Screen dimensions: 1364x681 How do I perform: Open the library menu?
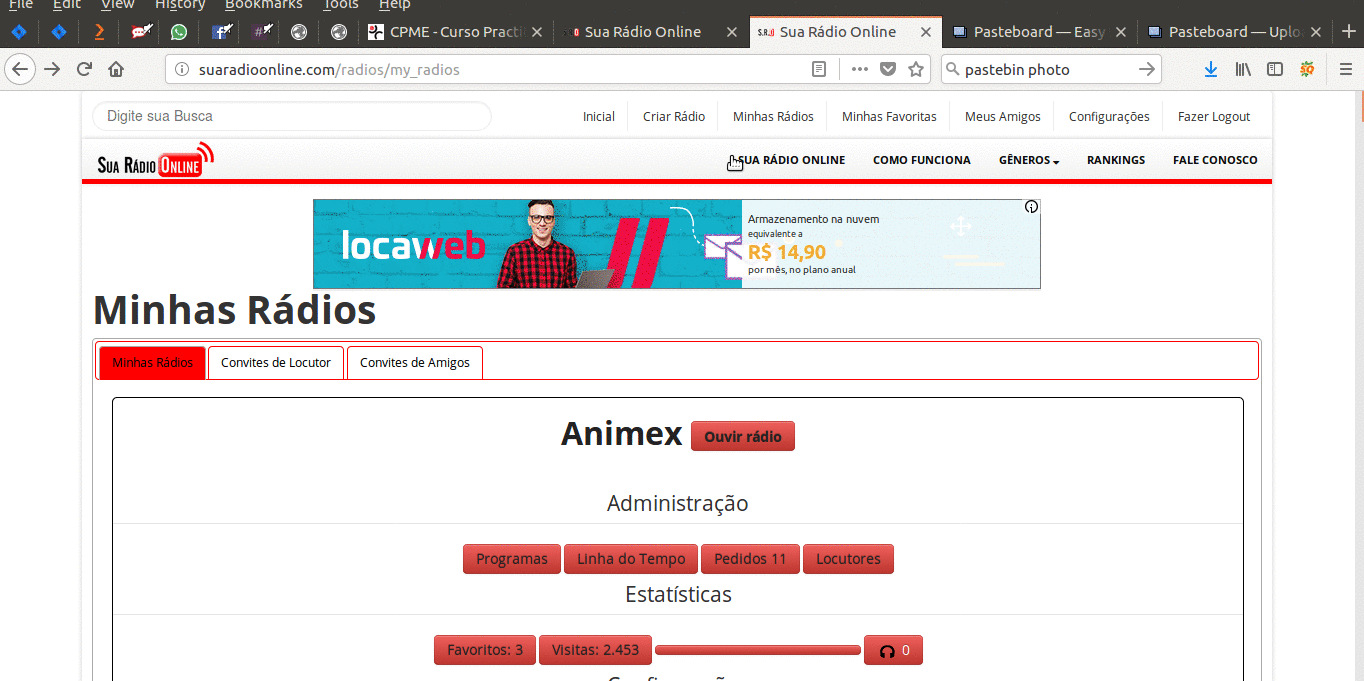click(1243, 69)
